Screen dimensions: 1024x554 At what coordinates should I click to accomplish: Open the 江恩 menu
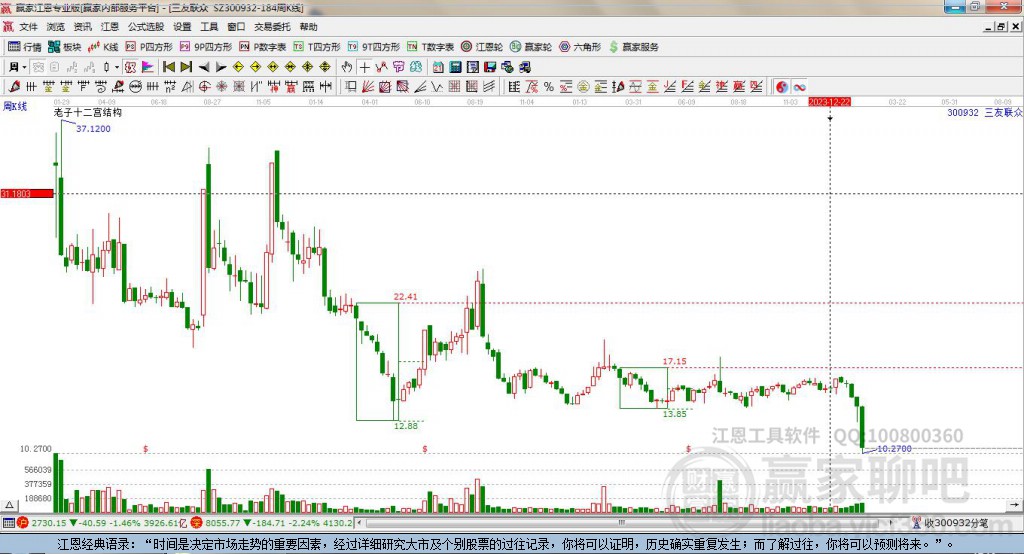tap(110, 27)
